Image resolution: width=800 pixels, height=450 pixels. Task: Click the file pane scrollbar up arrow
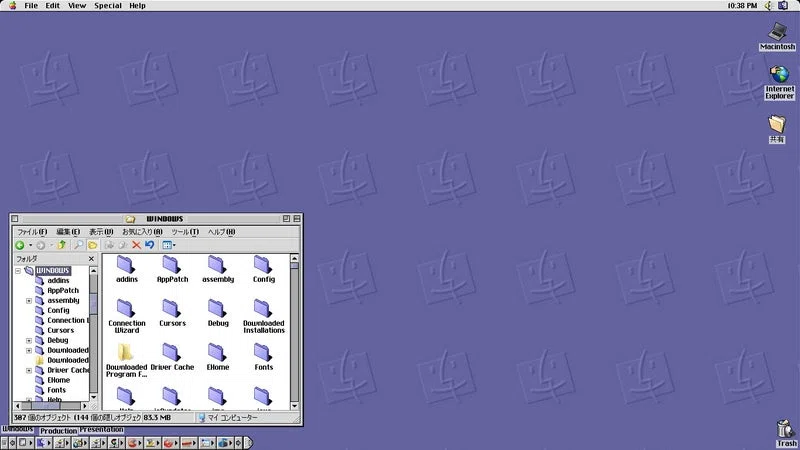pos(294,258)
